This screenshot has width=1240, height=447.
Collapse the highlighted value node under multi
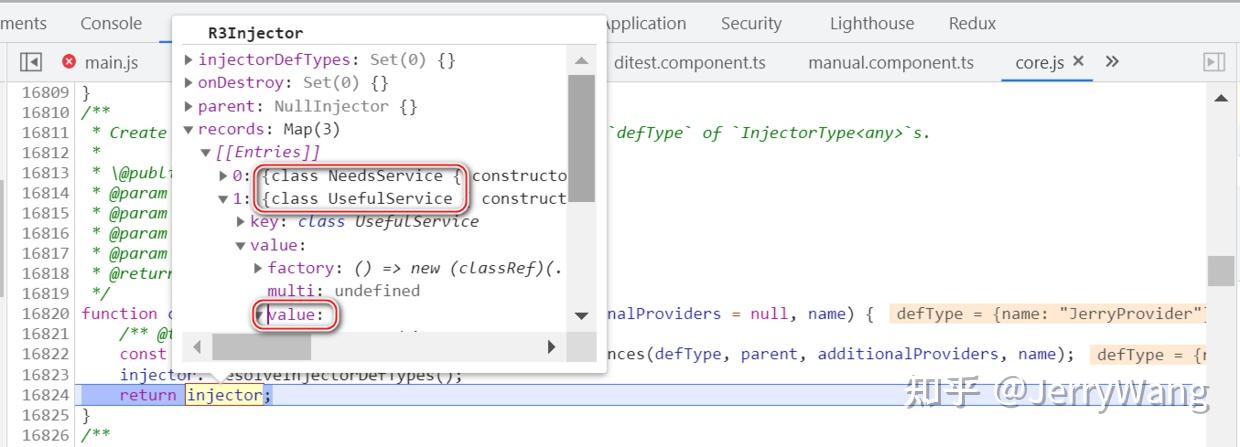point(260,315)
